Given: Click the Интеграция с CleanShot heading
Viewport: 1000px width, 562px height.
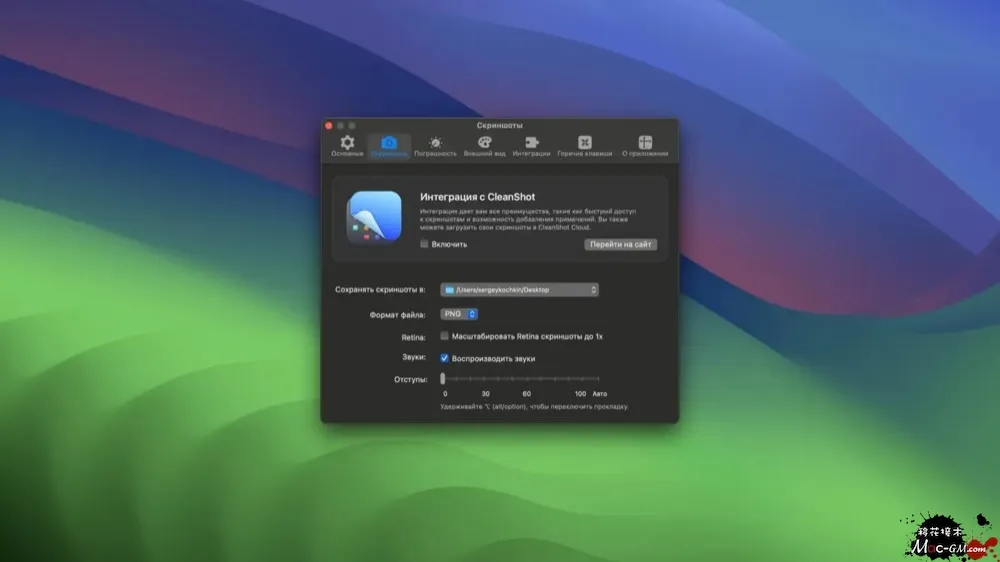Looking at the screenshot, I should point(477,197).
